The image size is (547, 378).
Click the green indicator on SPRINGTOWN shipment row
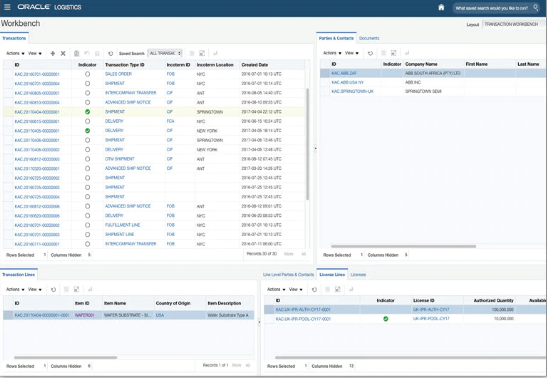tap(88, 112)
